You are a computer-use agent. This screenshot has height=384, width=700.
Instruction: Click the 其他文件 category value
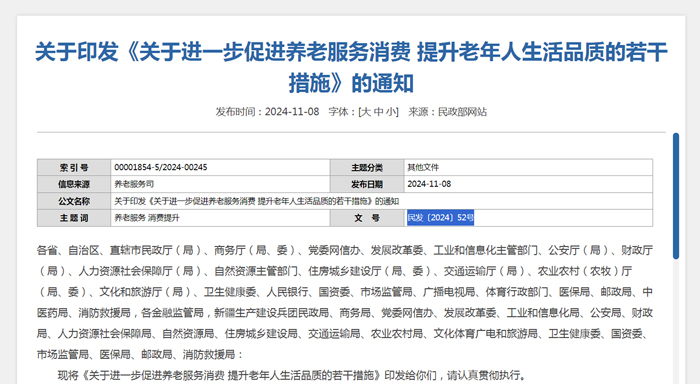(x=423, y=167)
